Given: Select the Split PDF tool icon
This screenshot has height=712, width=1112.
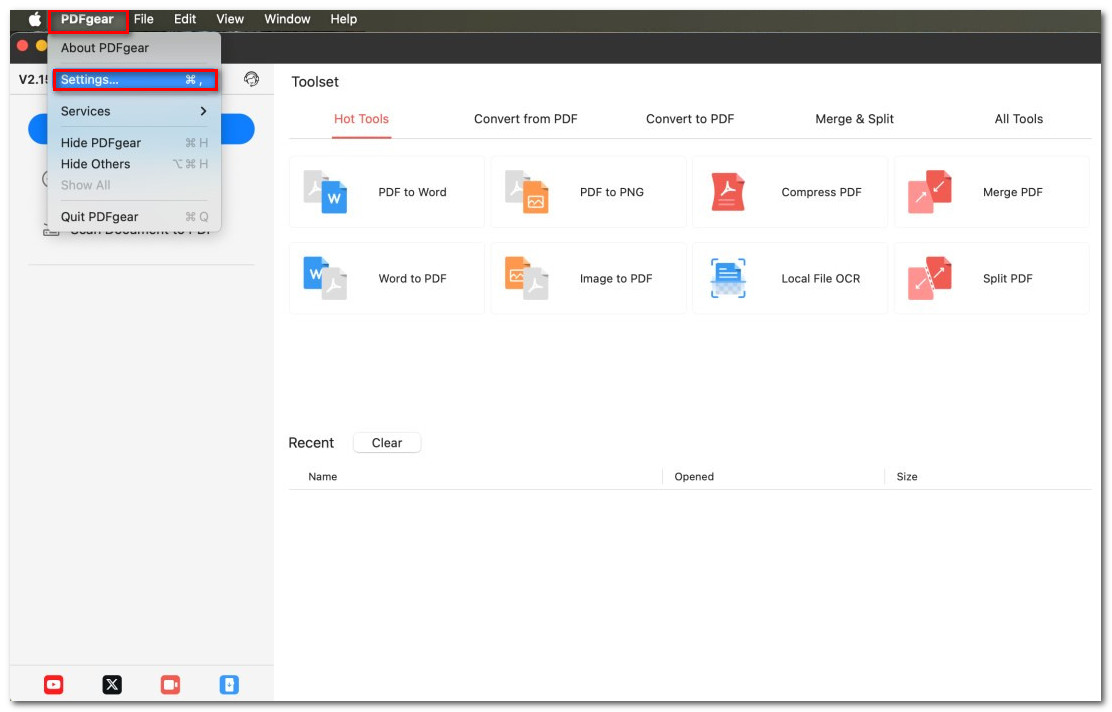Looking at the screenshot, I should [x=929, y=278].
